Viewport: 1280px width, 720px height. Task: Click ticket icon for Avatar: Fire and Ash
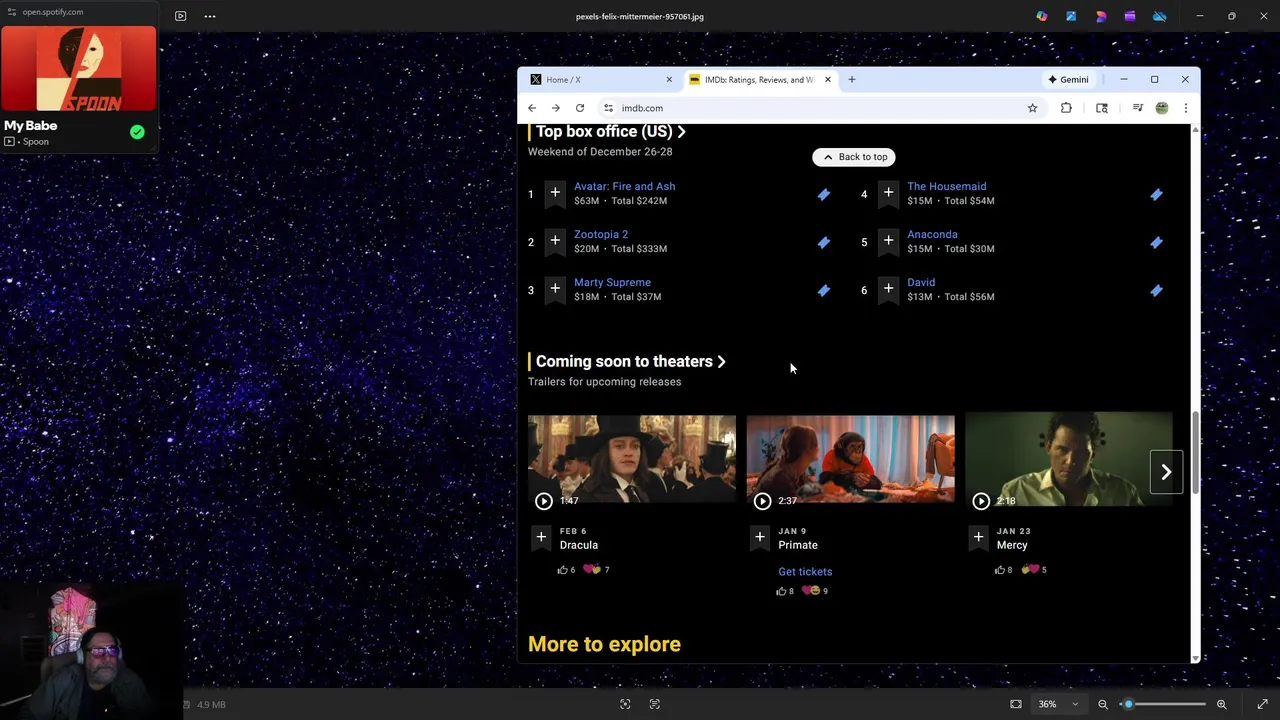pyautogui.click(x=823, y=195)
